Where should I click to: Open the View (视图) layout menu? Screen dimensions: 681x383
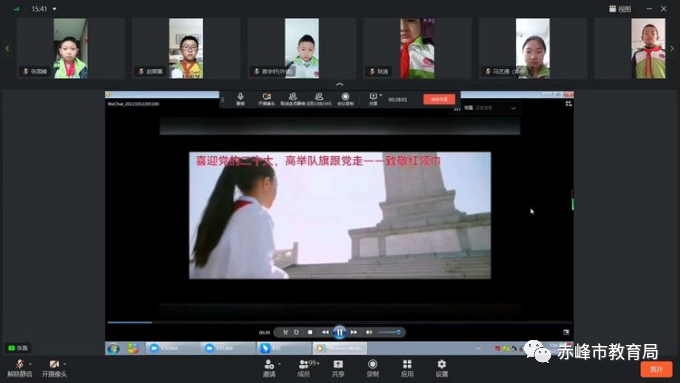click(x=620, y=9)
